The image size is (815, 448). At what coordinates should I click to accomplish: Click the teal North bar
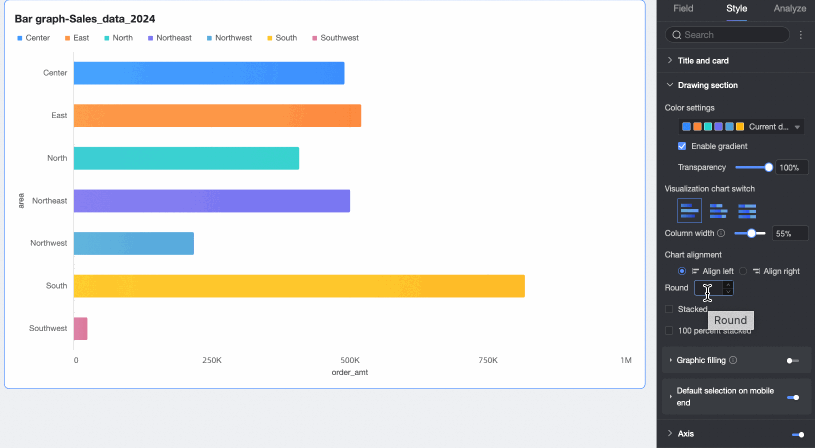pyautogui.click(x=186, y=158)
